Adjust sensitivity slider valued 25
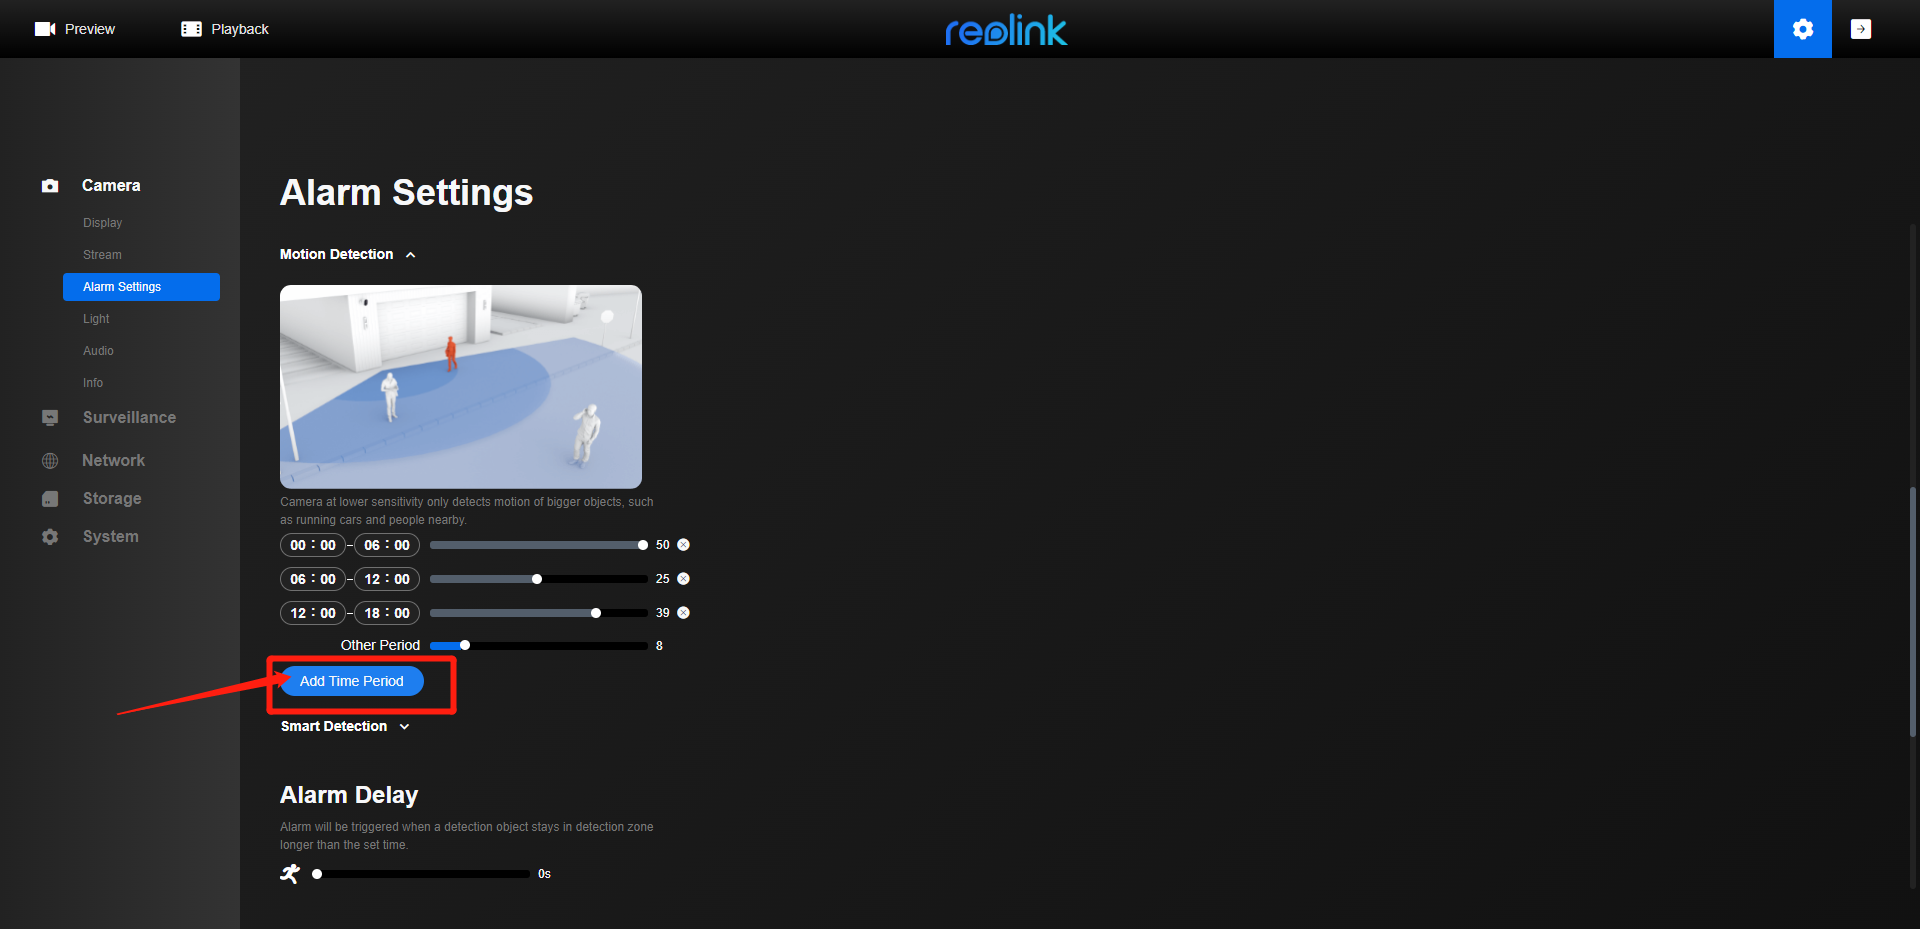 tap(539, 579)
